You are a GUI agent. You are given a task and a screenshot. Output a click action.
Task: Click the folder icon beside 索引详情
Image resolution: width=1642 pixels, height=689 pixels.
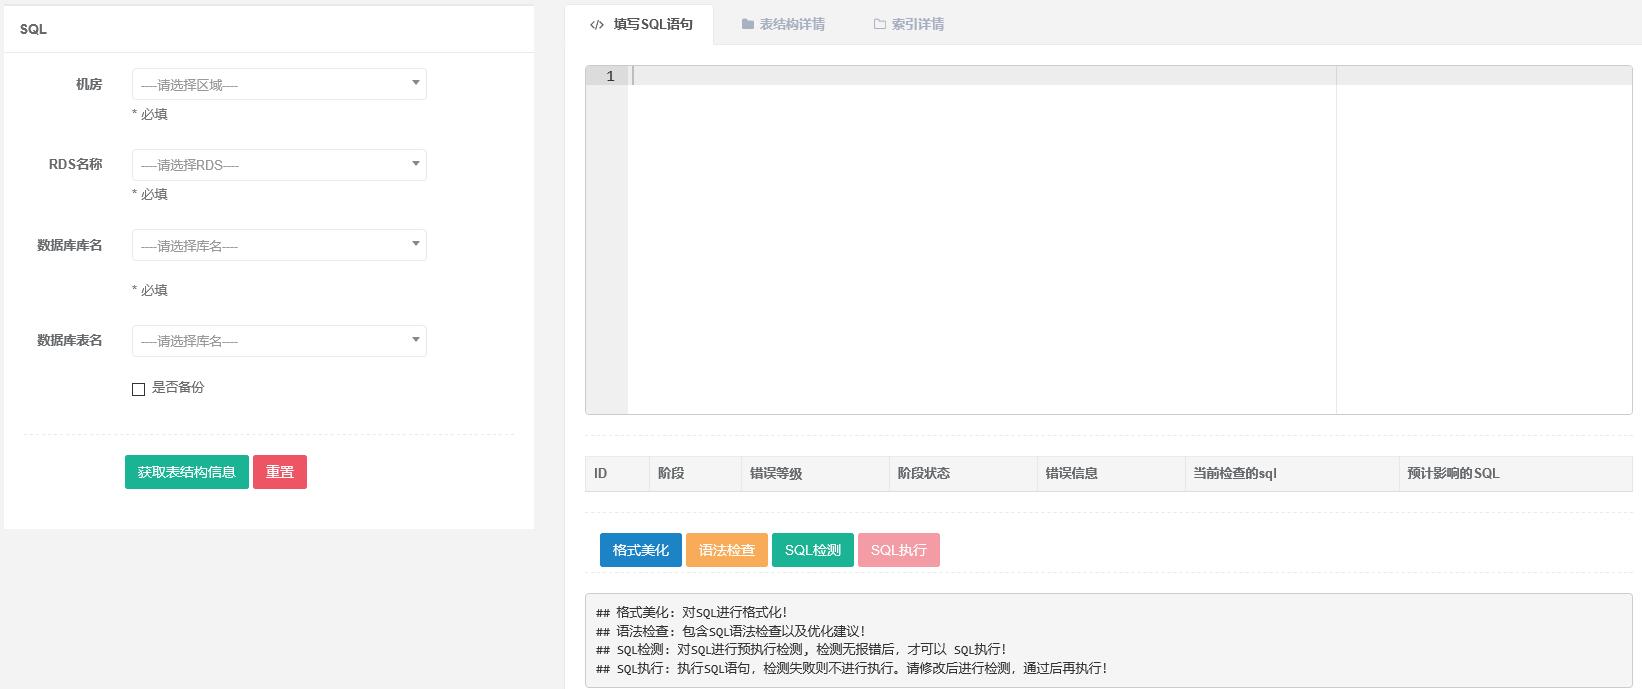pos(879,25)
